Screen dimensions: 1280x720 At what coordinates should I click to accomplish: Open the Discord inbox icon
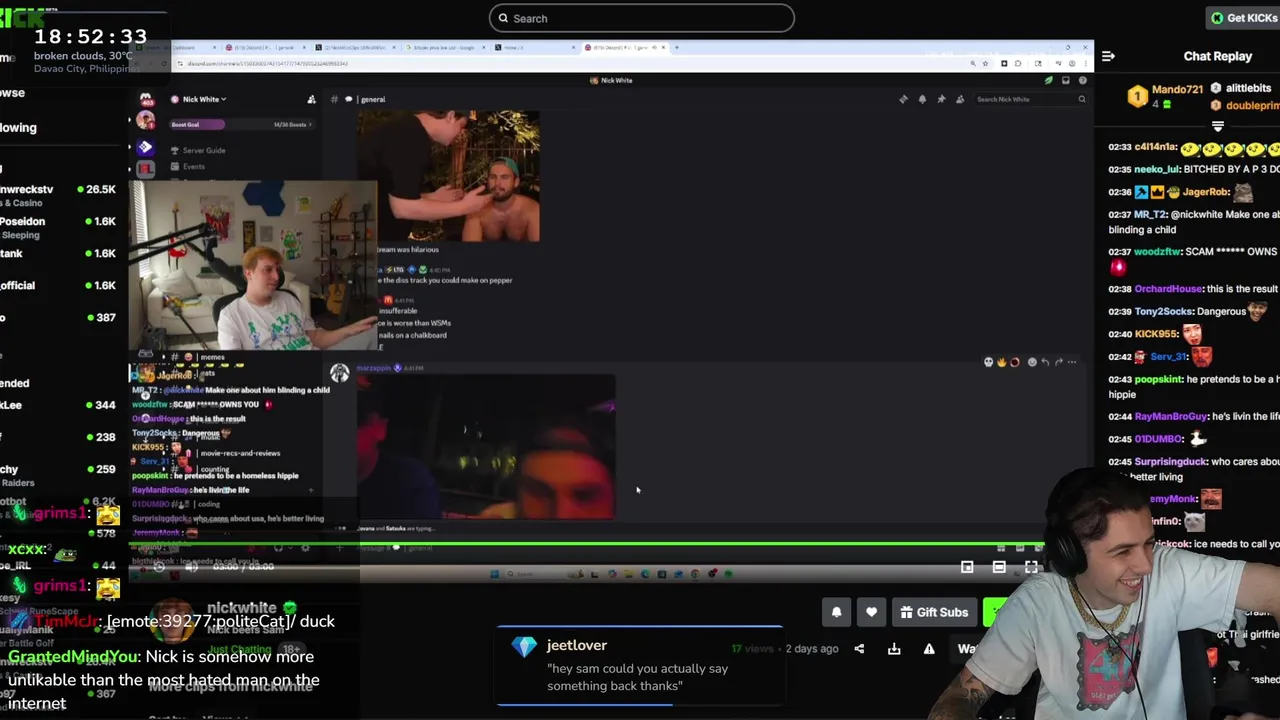tap(1066, 80)
